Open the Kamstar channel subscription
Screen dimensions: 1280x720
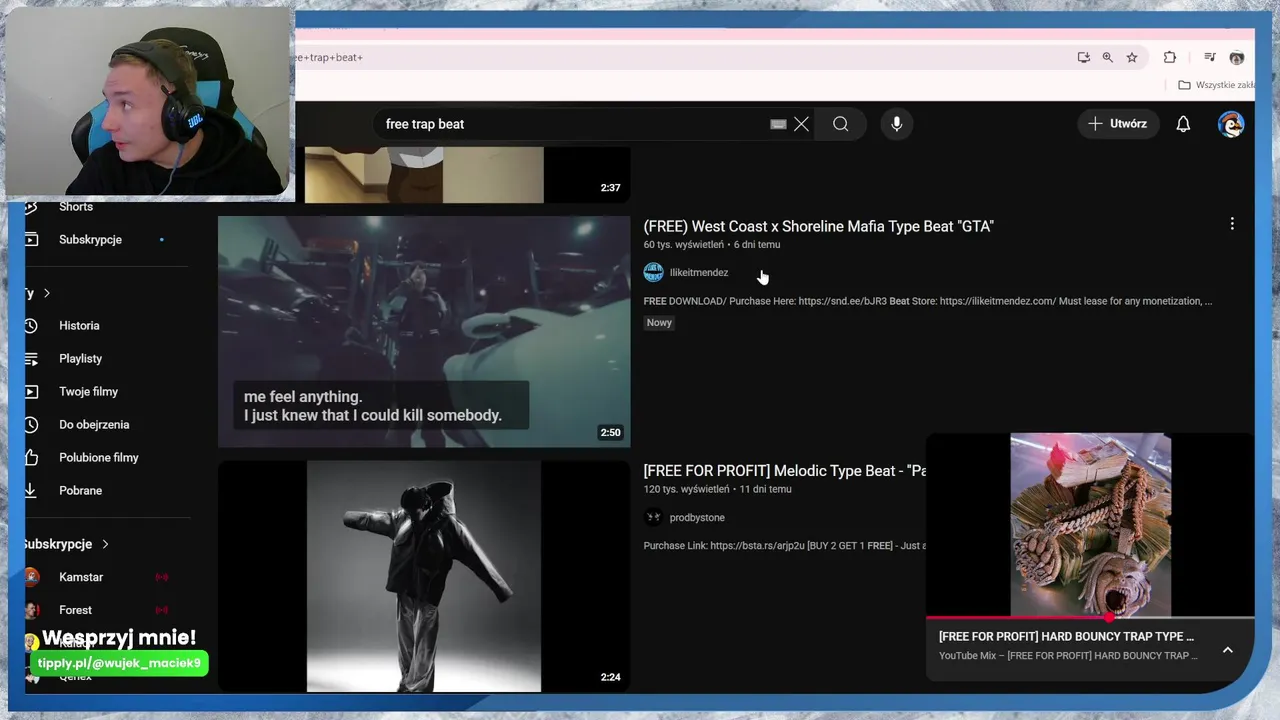pyautogui.click(x=81, y=577)
